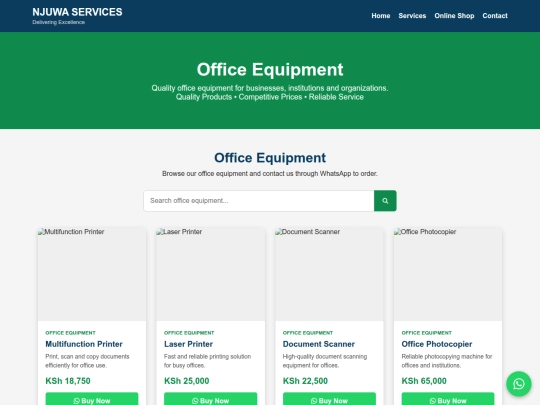Viewport: 540px width, 405px height.
Task: Click the Multifunction Printer broken image thumbnail
Action: [92, 274]
